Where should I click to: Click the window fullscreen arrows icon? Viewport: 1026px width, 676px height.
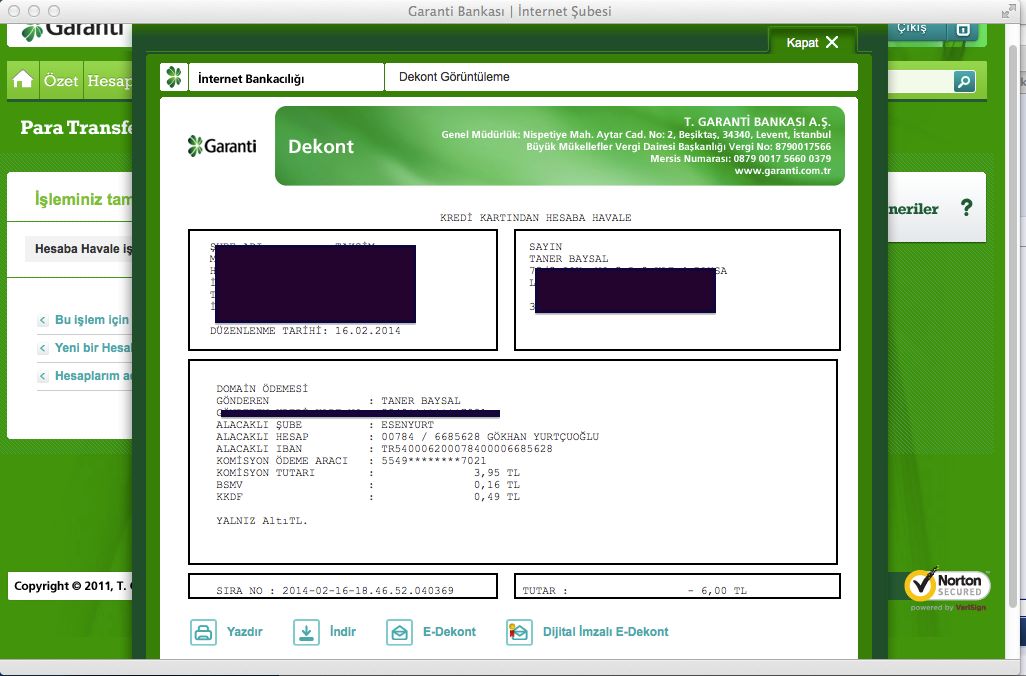coord(1008,11)
